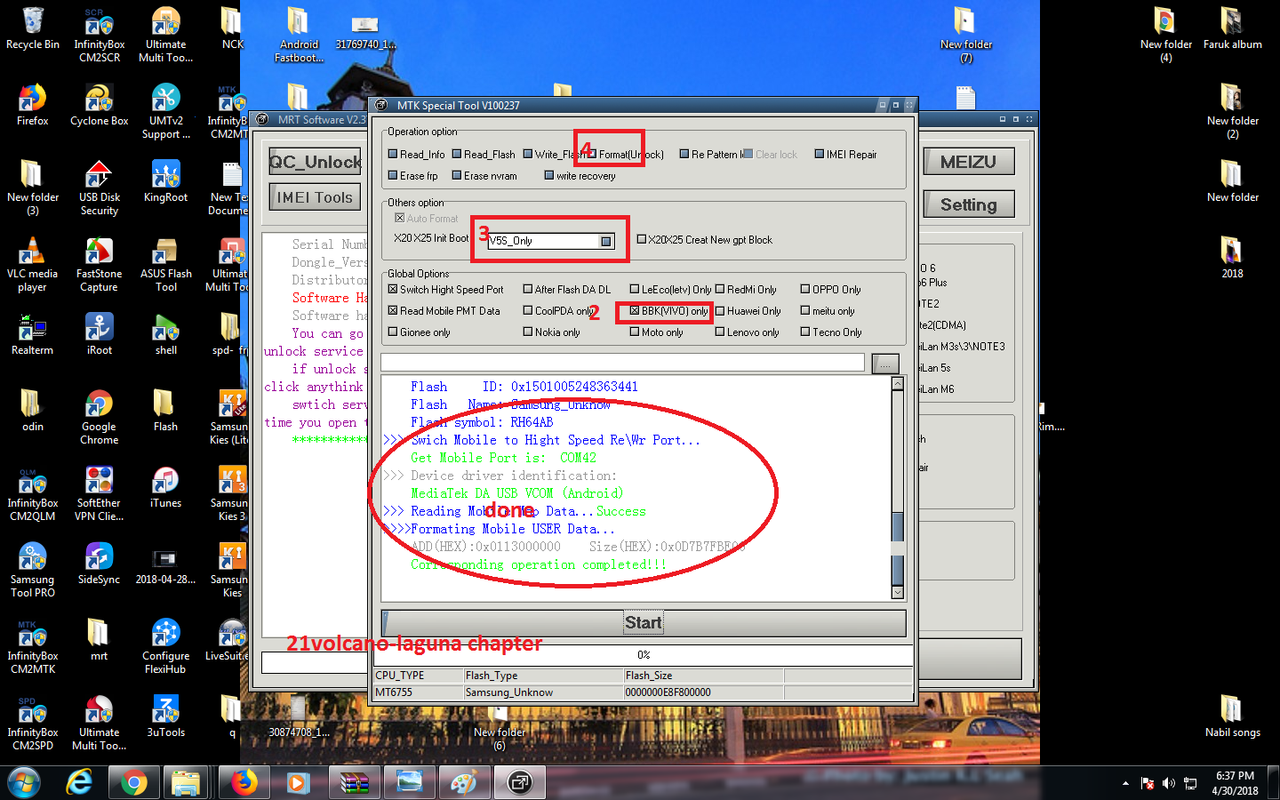Image resolution: width=1280 pixels, height=800 pixels.
Task: Click the system clock 6:37 PM
Action: click(x=1235, y=775)
